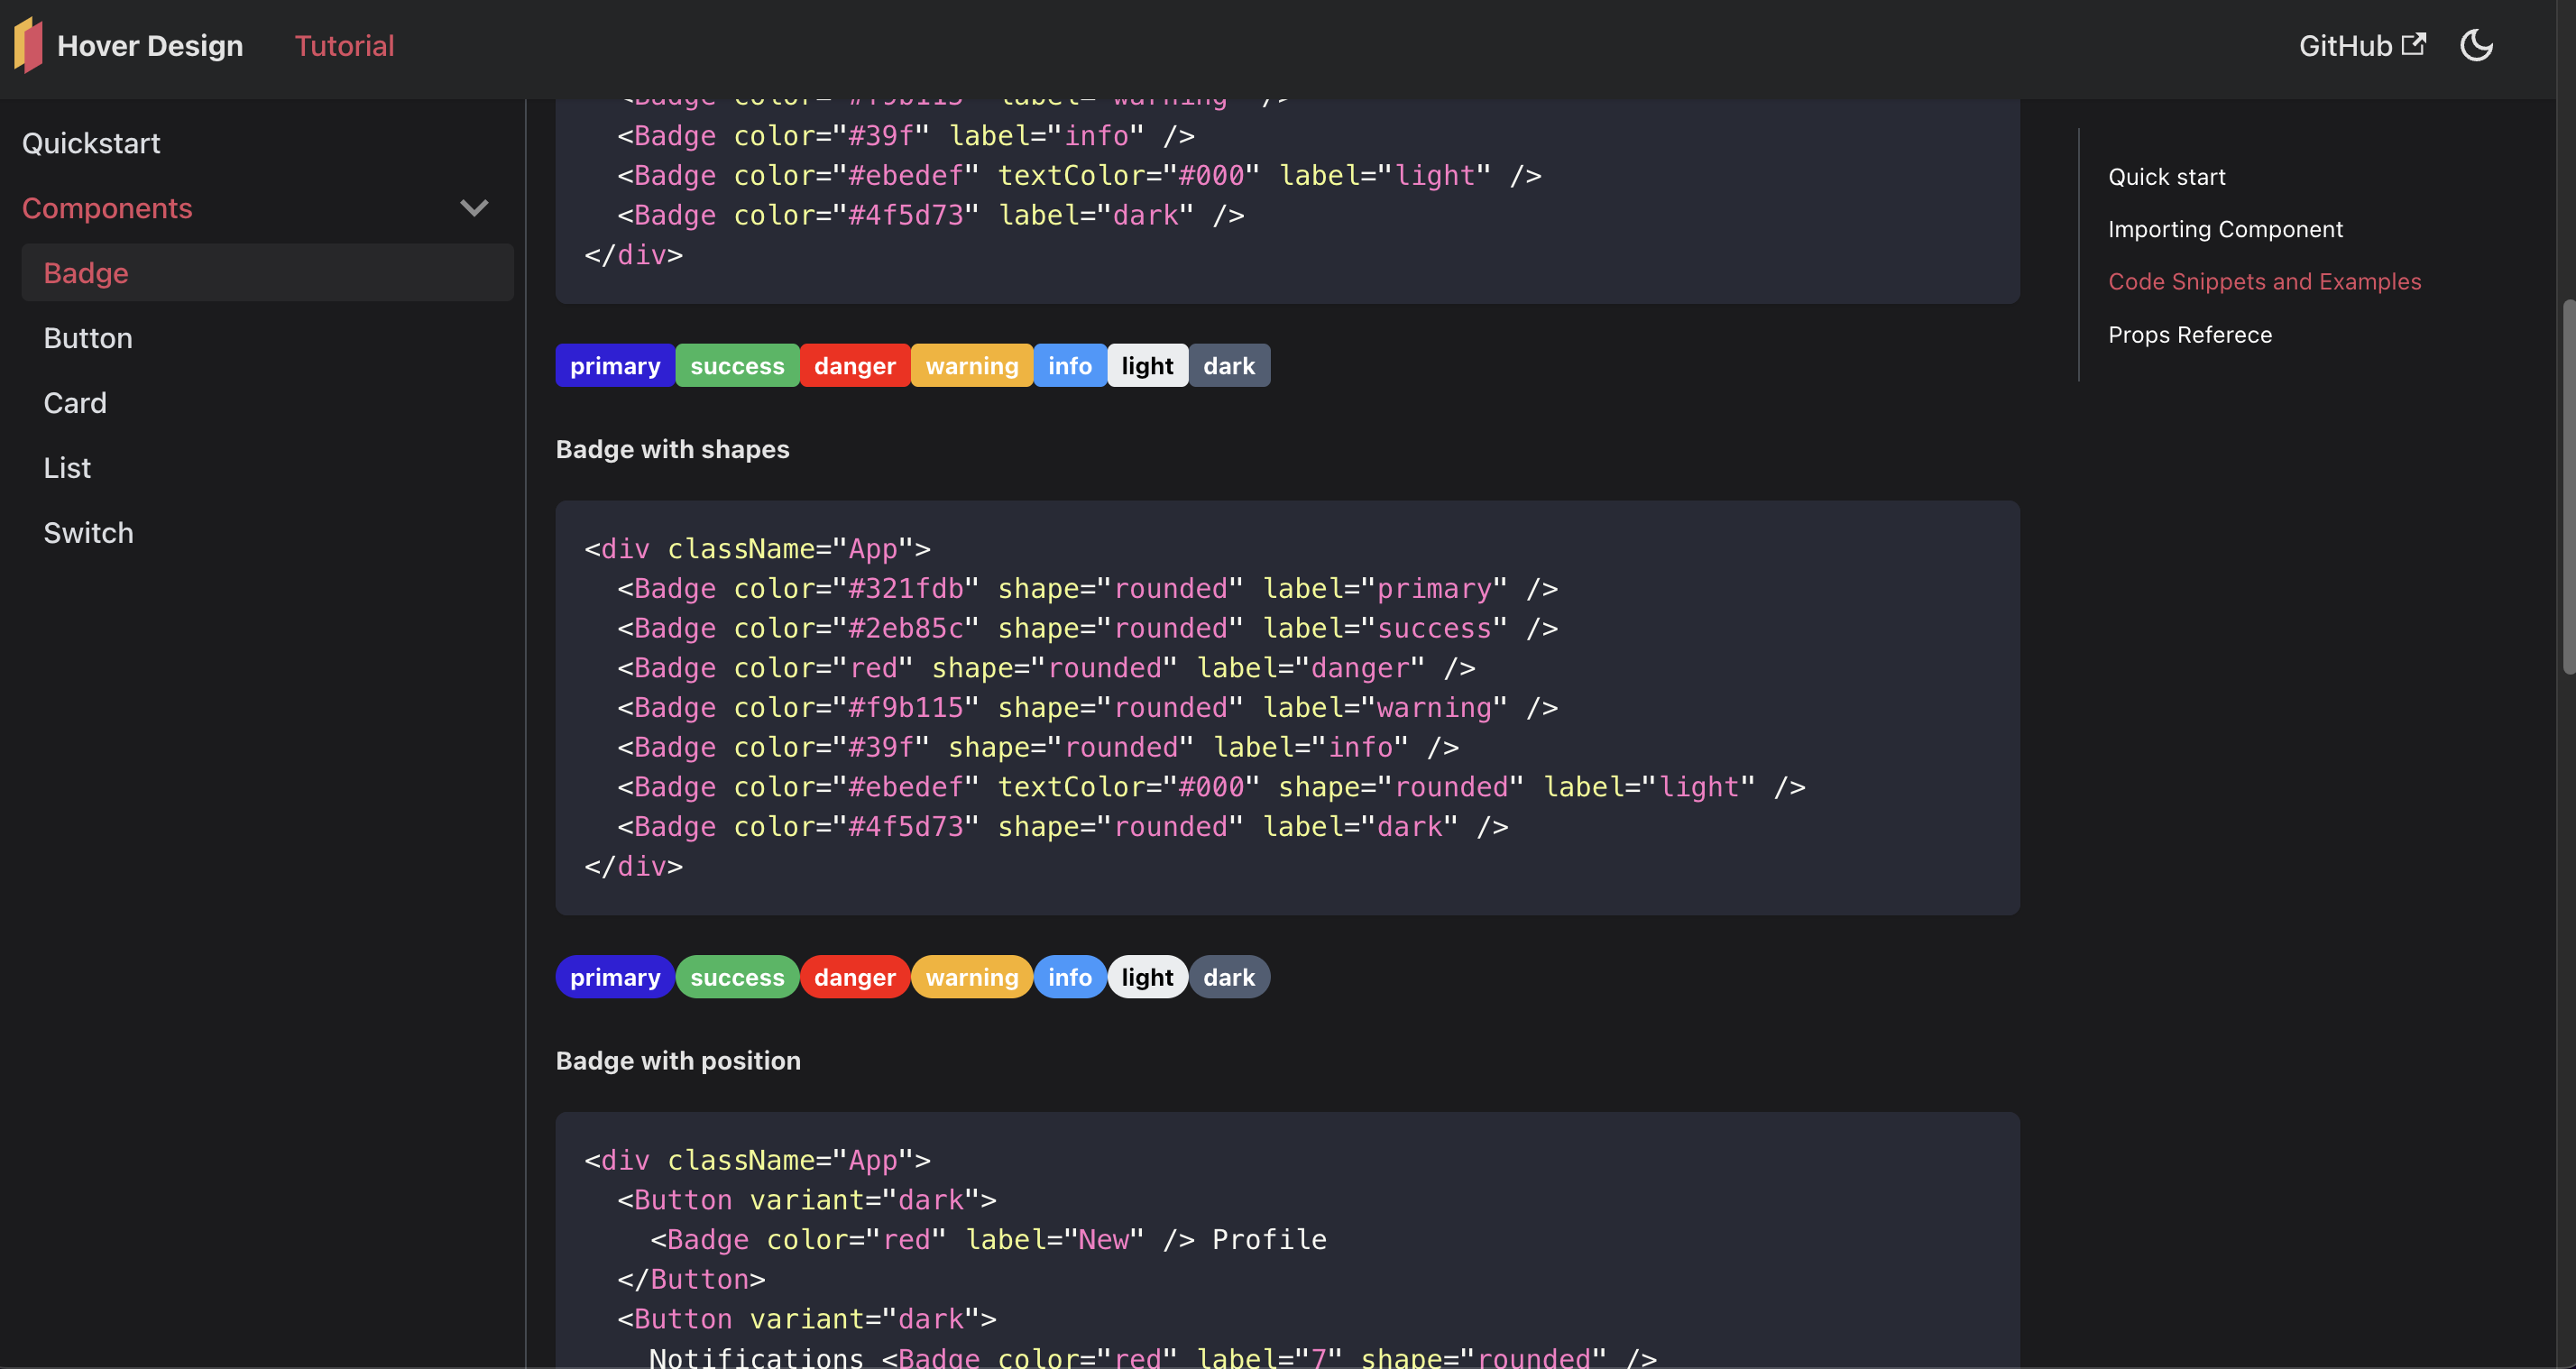This screenshot has height=1369, width=2576.
Task: Click the square light badge
Action: [x=1146, y=366]
